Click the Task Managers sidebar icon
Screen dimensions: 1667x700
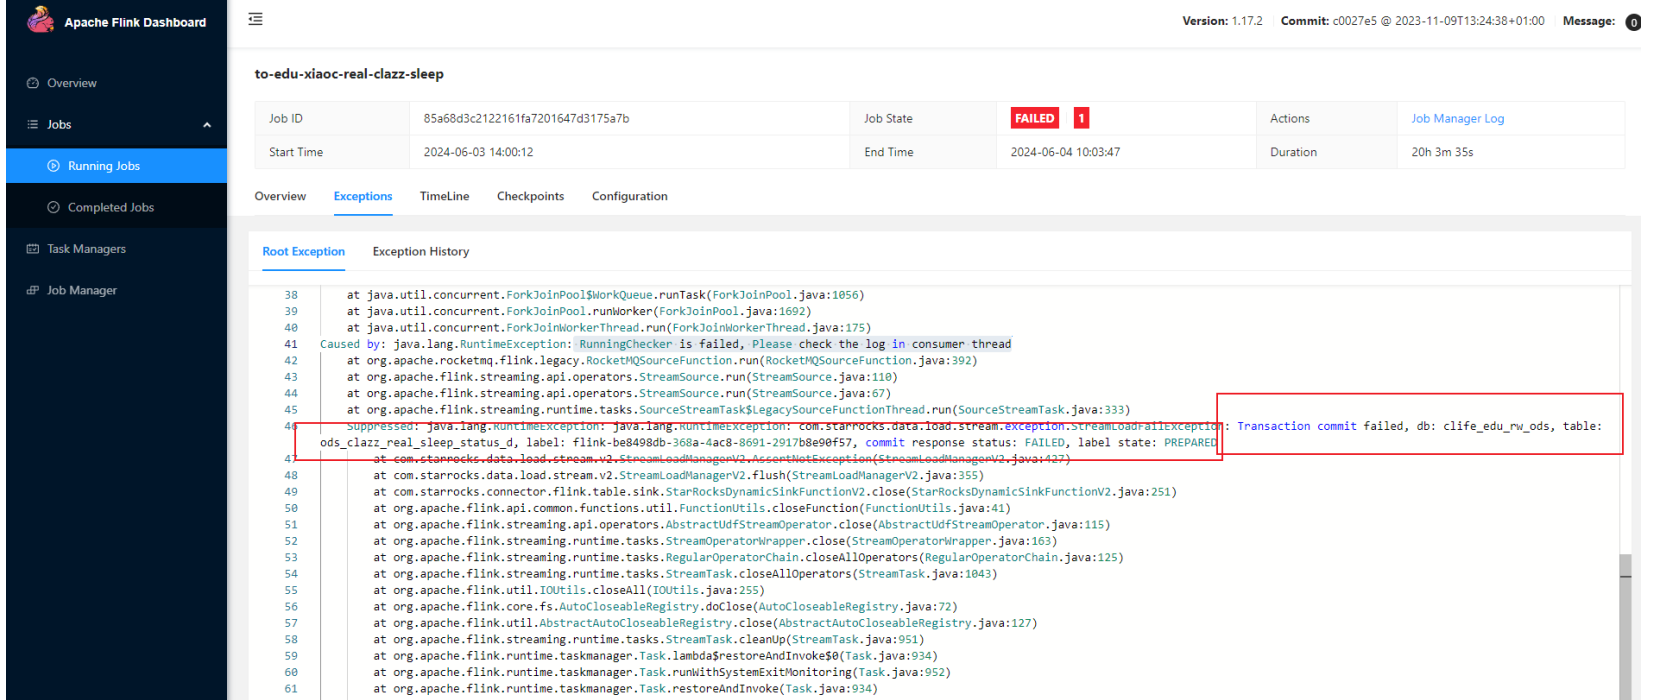(x=33, y=249)
